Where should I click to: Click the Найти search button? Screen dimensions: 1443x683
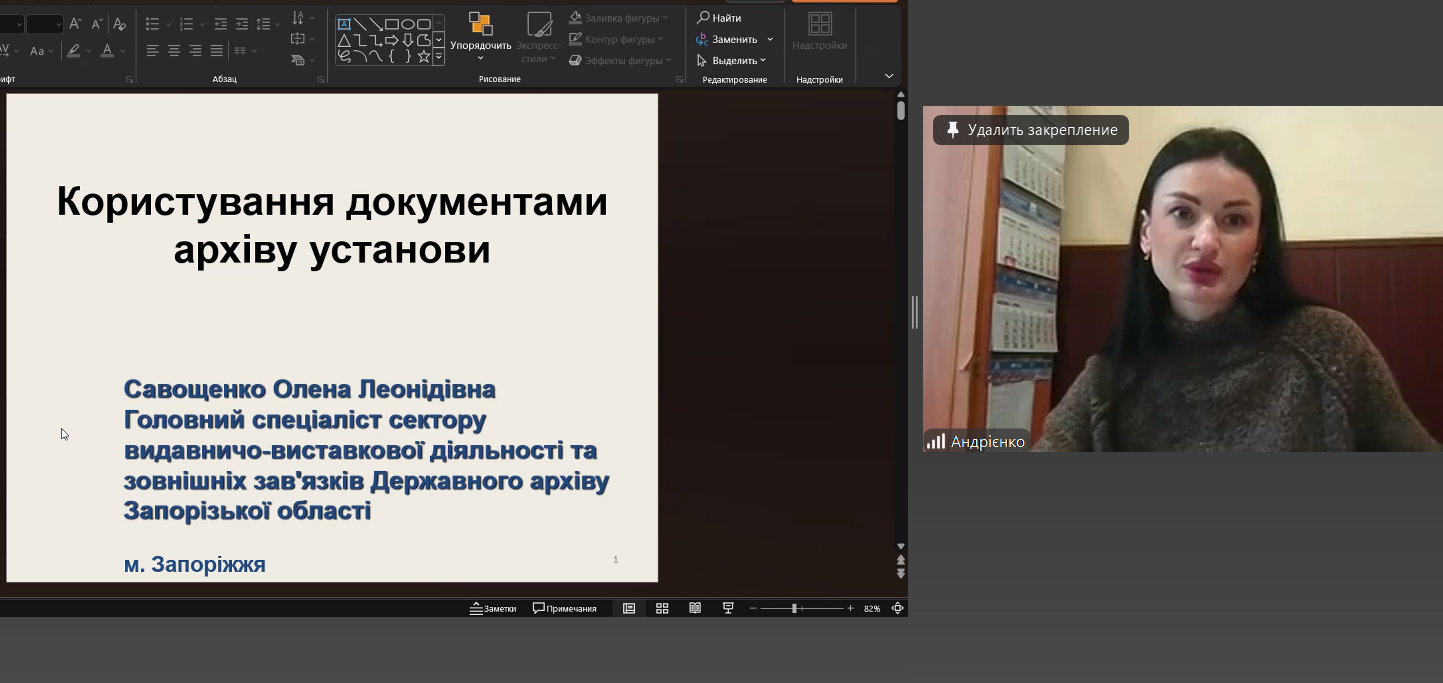tap(720, 18)
